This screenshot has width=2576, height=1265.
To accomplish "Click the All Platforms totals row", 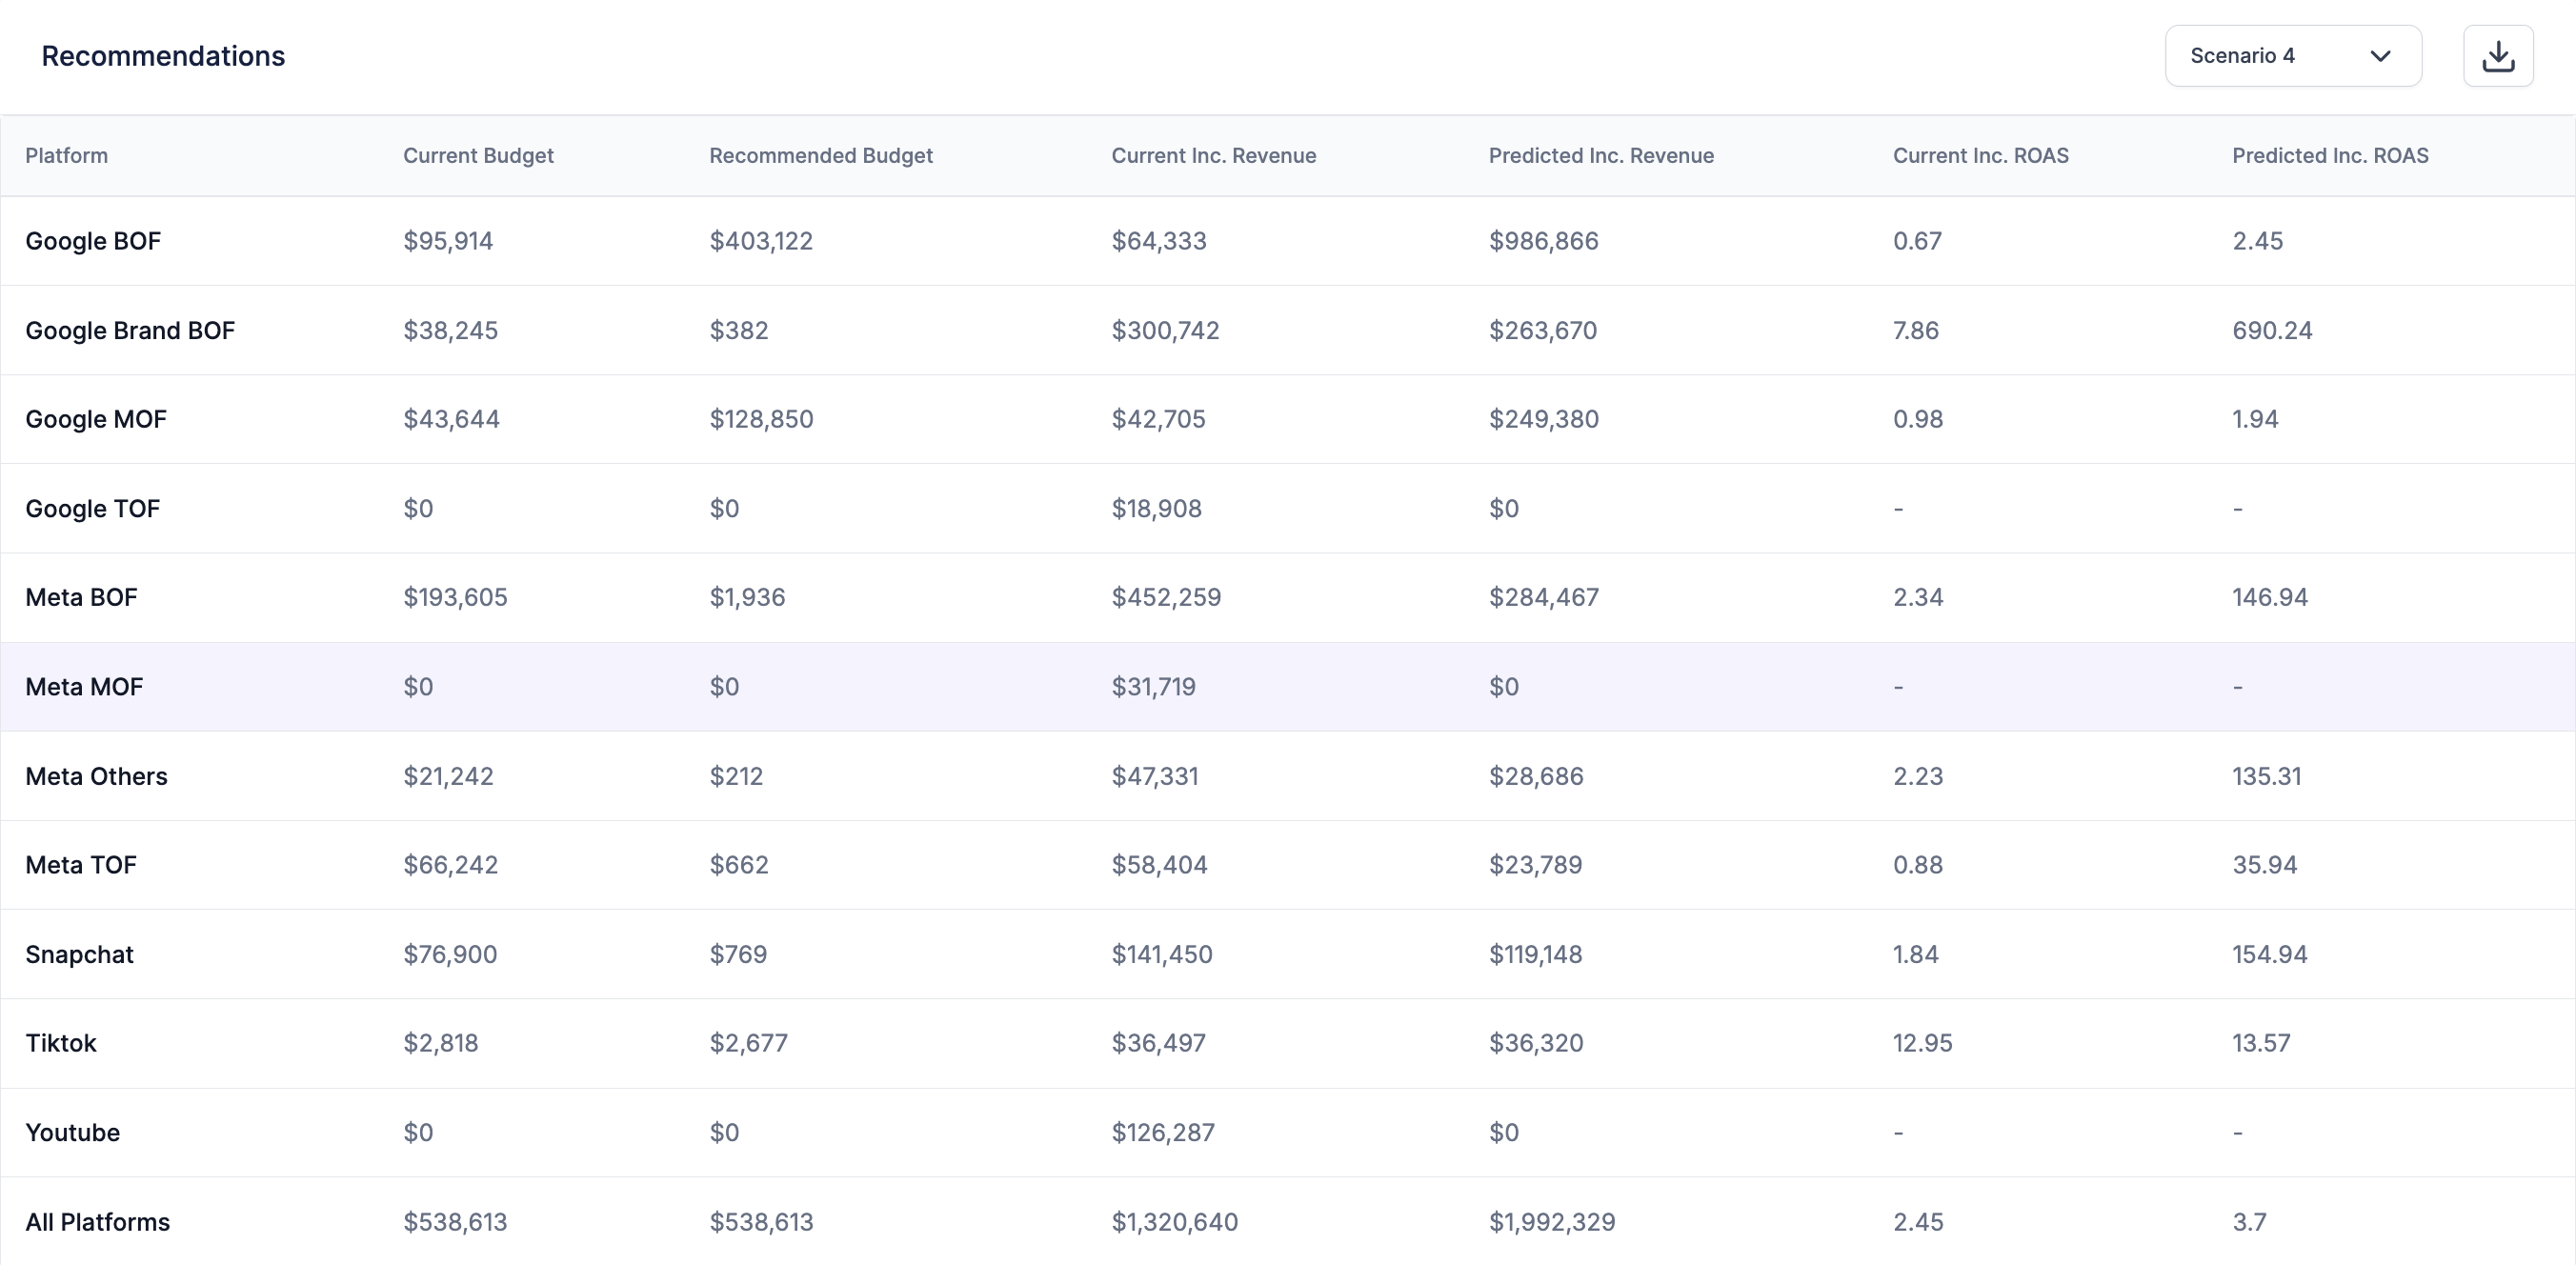I will coord(97,1222).
